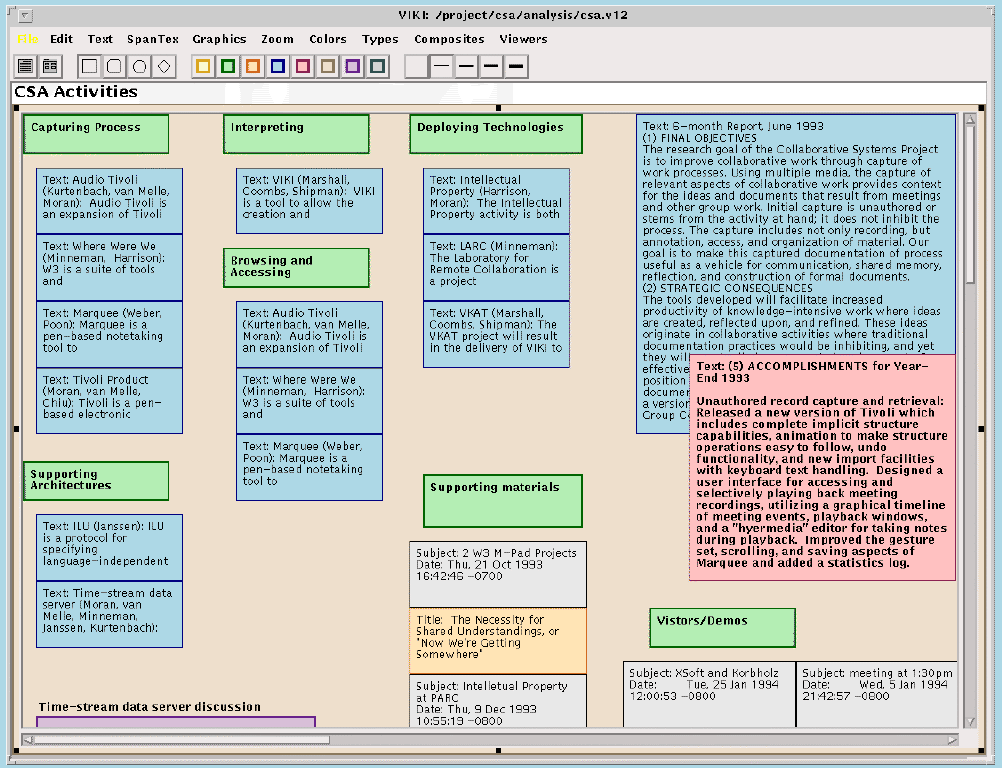Pick the diamond shape tool
The image size is (1002, 768).
[165, 67]
